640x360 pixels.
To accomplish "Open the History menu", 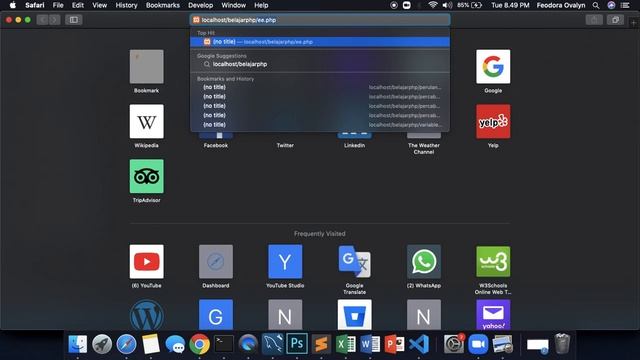I will tap(126, 5).
